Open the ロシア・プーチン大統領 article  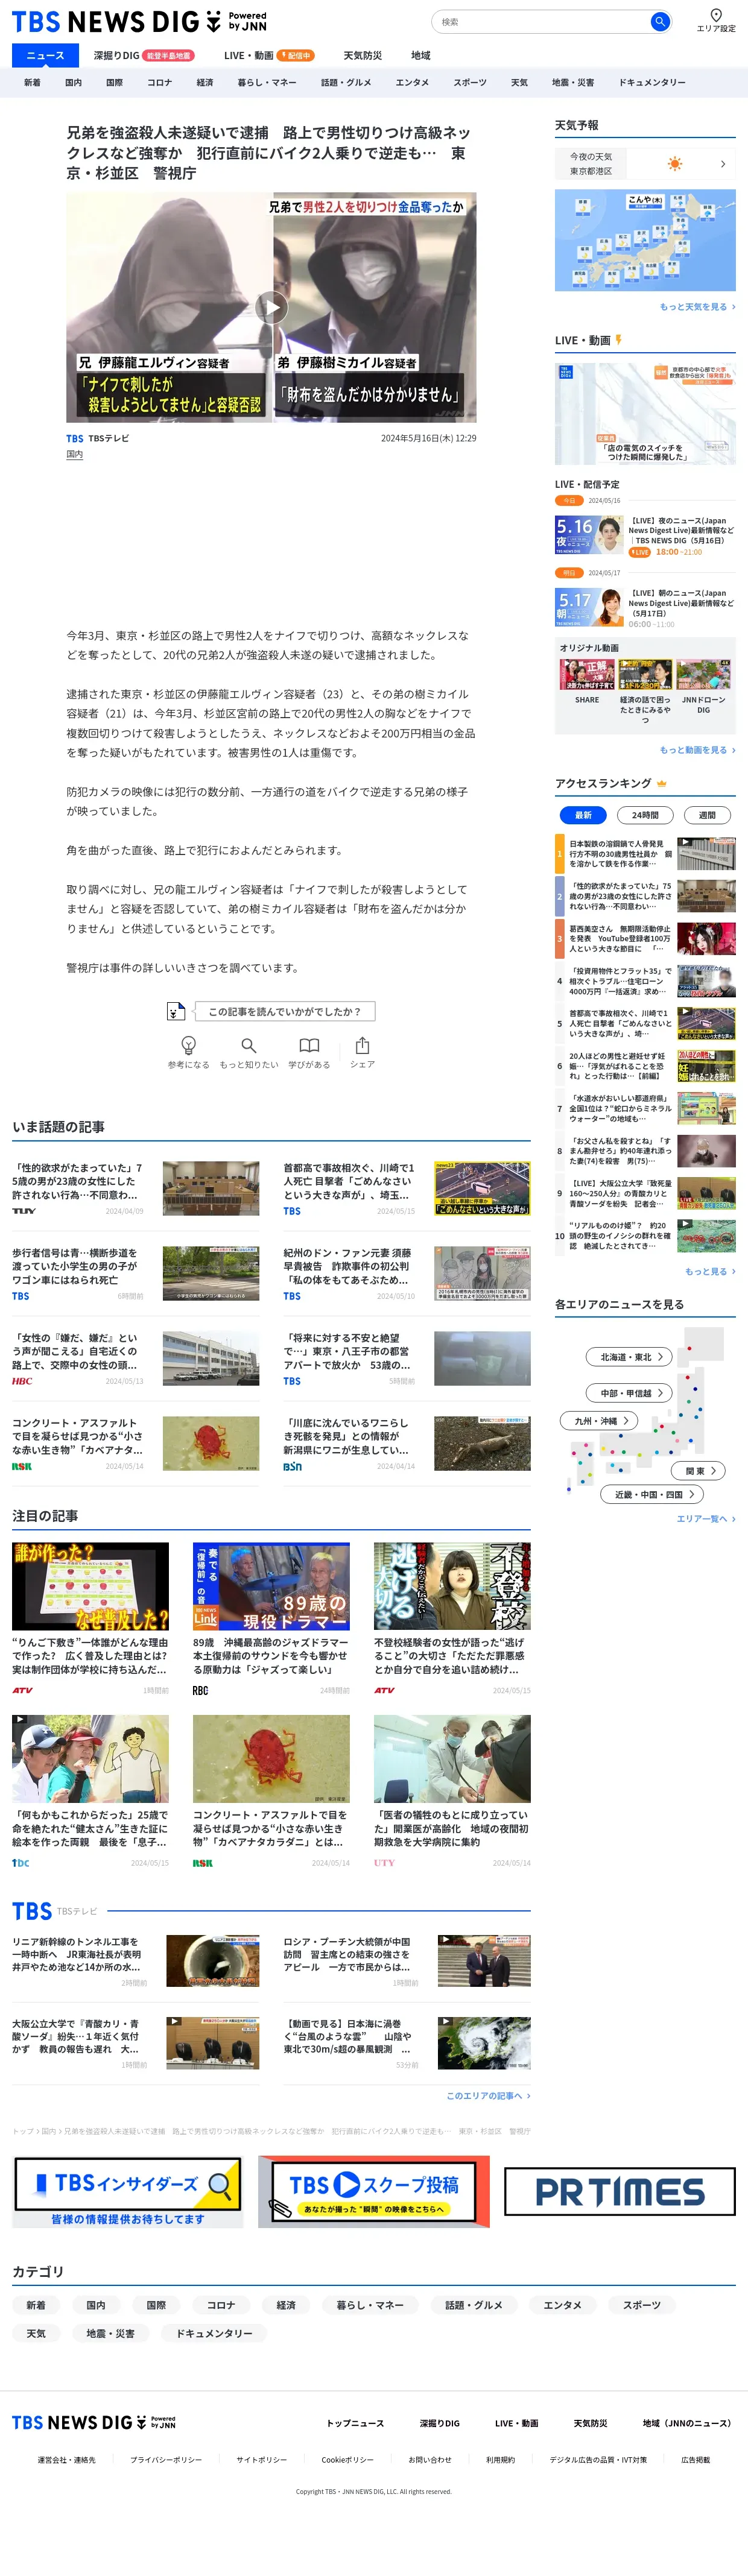point(406,1960)
